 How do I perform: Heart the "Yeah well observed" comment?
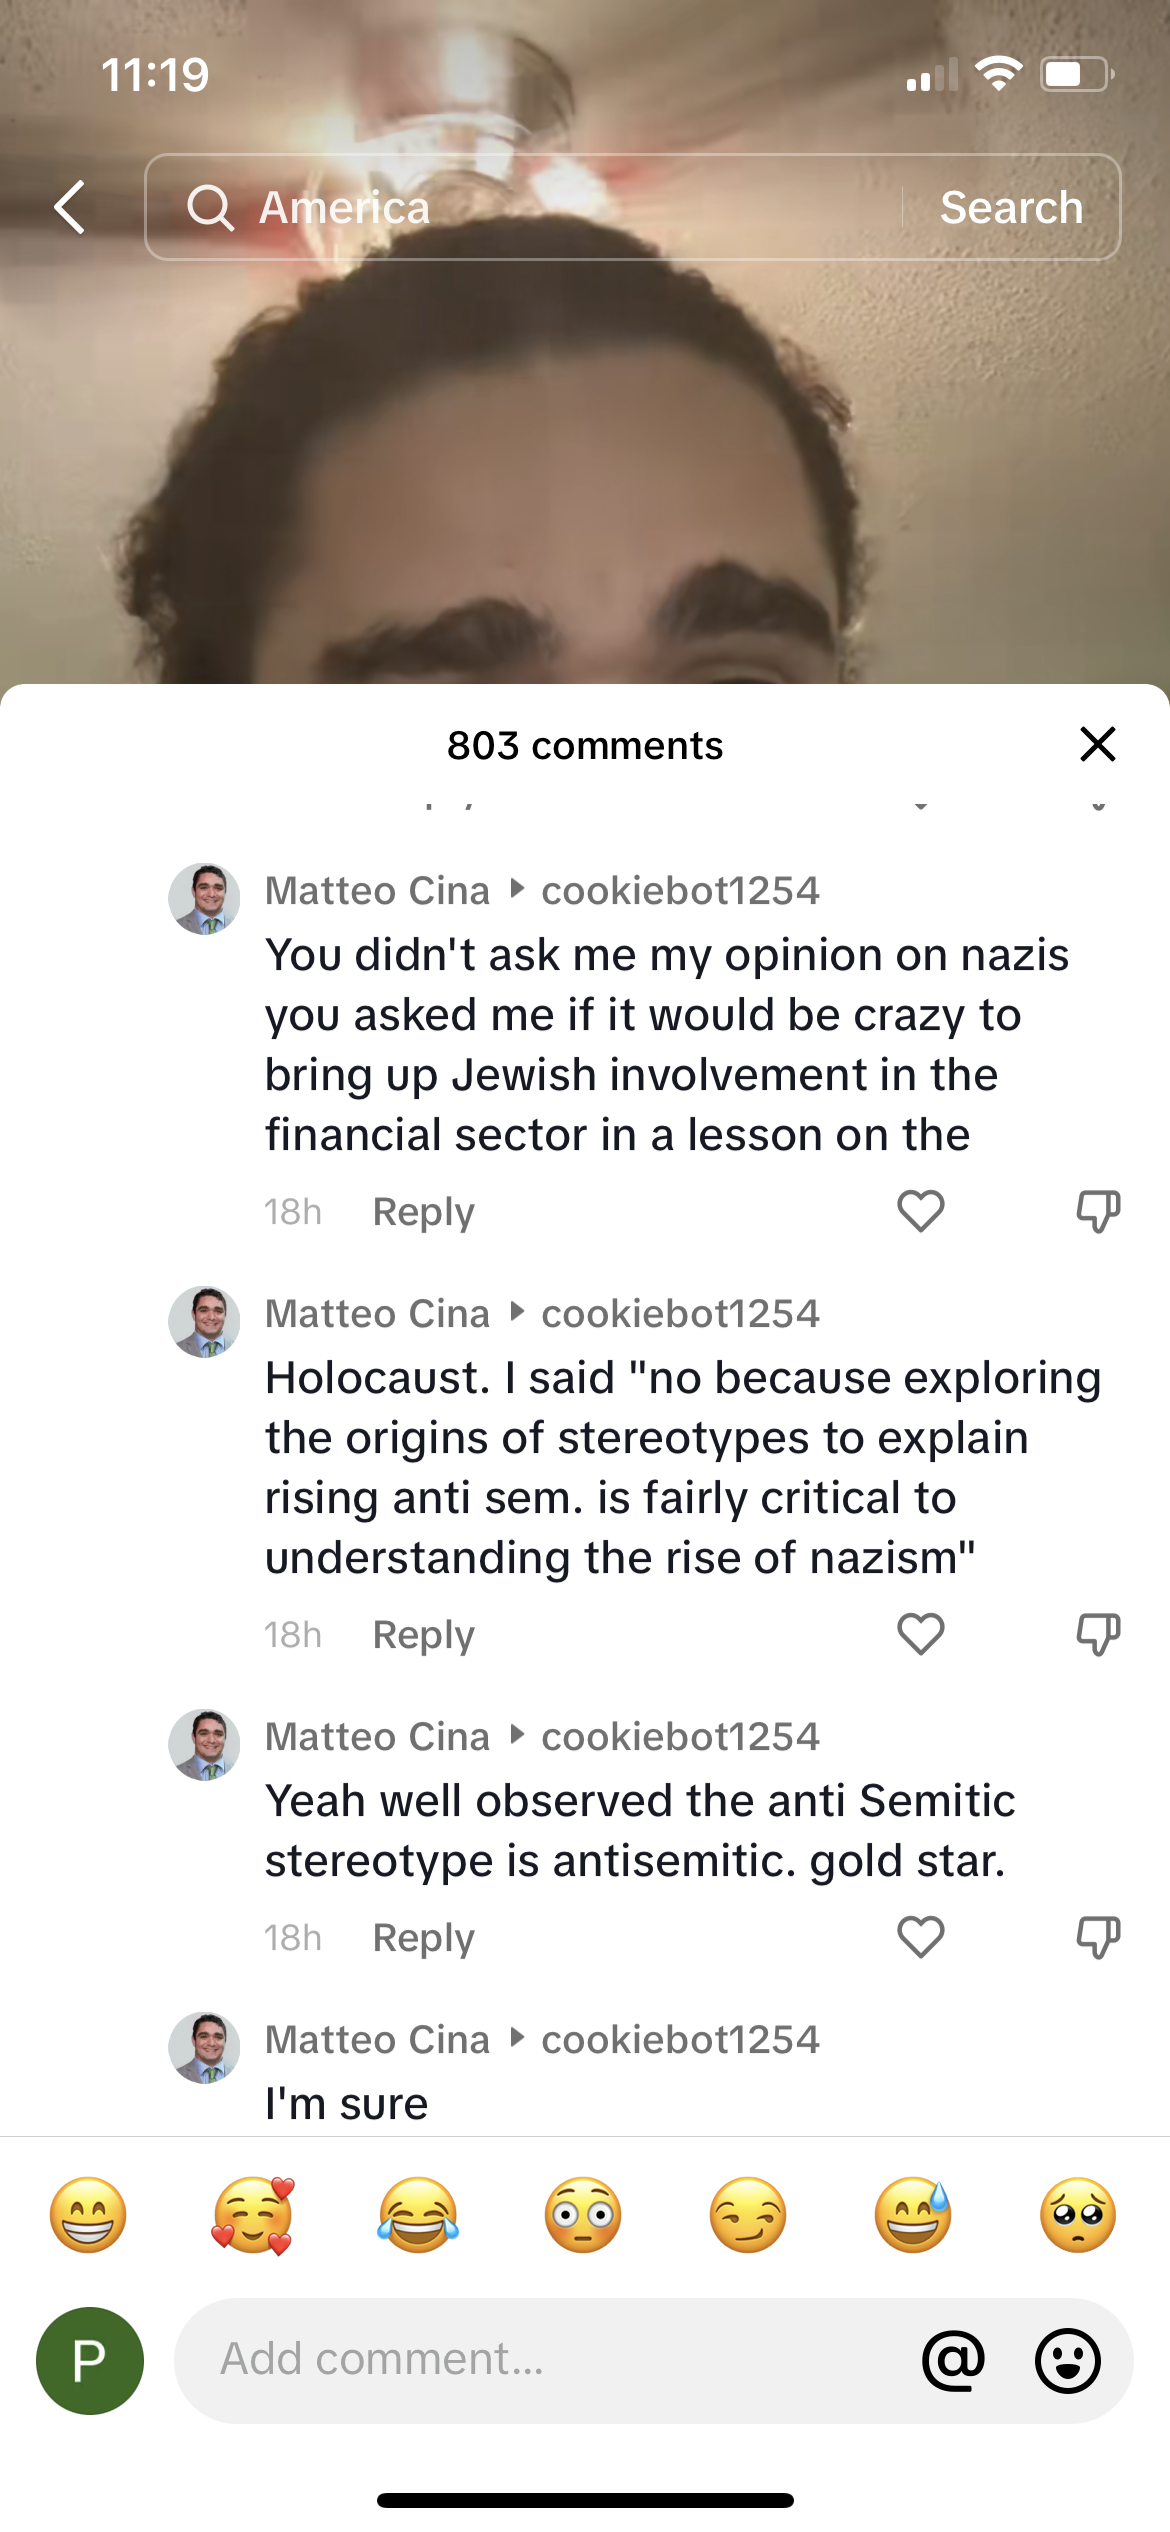click(920, 1937)
